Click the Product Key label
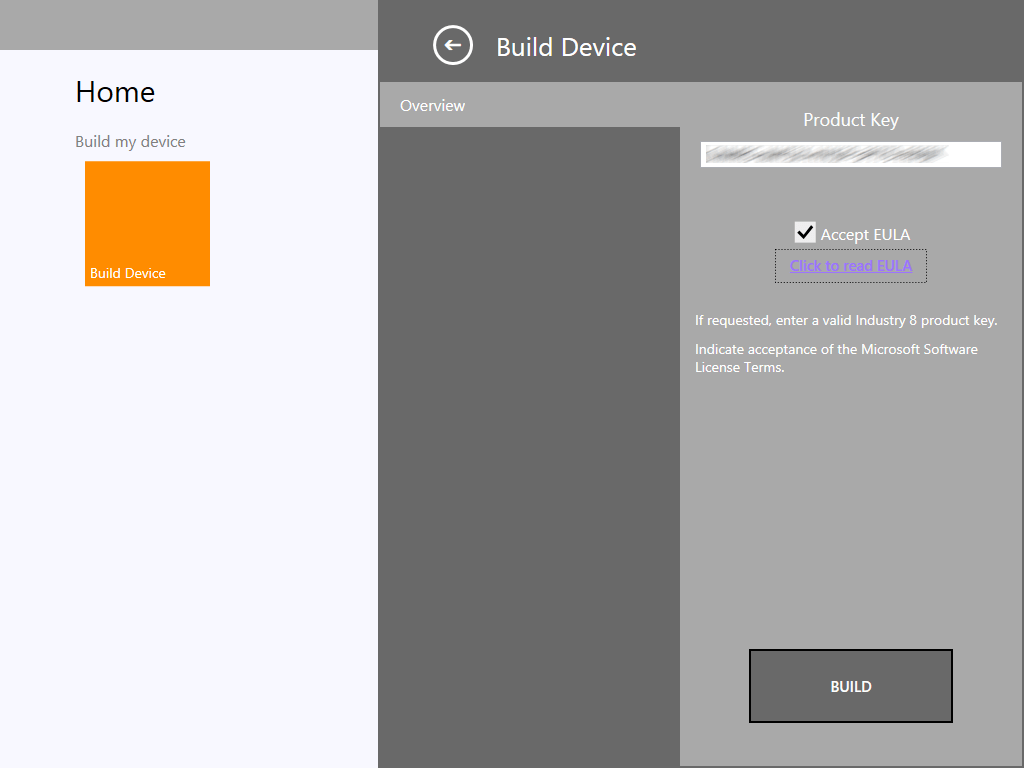This screenshot has width=1024, height=768. [x=850, y=120]
